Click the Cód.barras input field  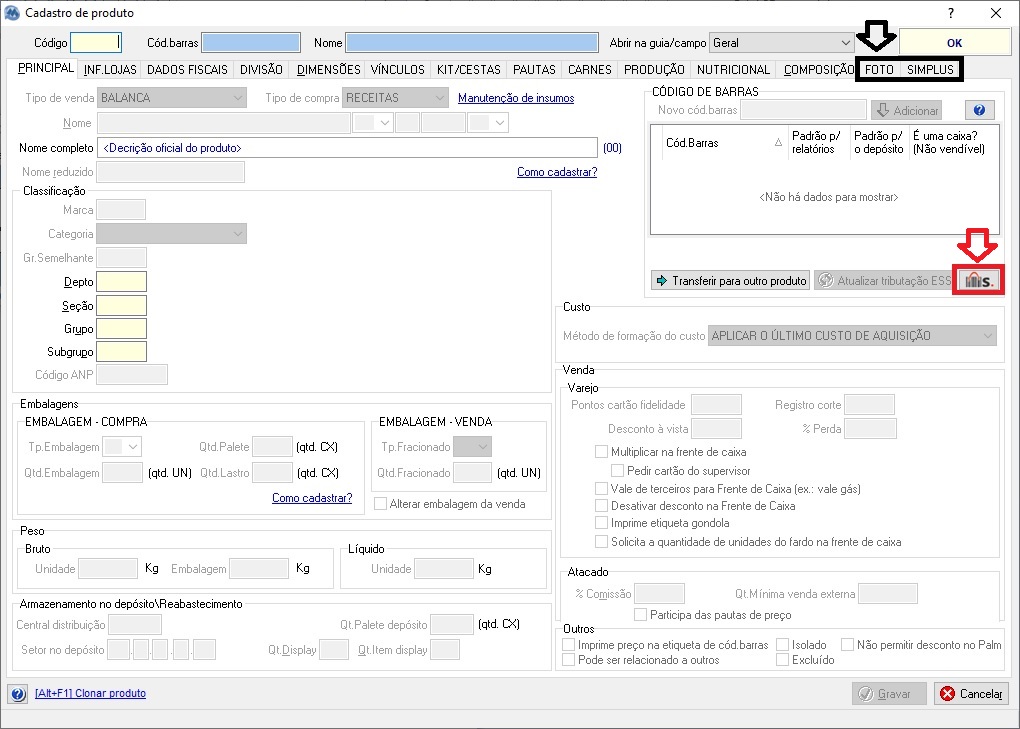pos(250,43)
